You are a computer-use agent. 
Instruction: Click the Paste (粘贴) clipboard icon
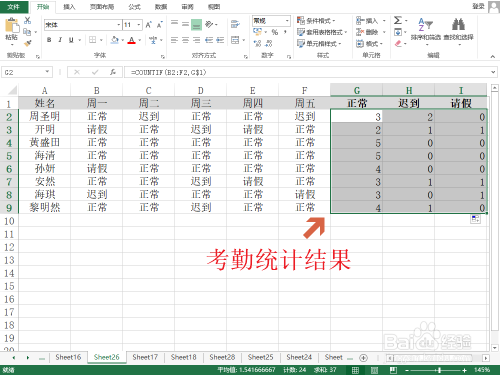pyautogui.click(x=12, y=26)
